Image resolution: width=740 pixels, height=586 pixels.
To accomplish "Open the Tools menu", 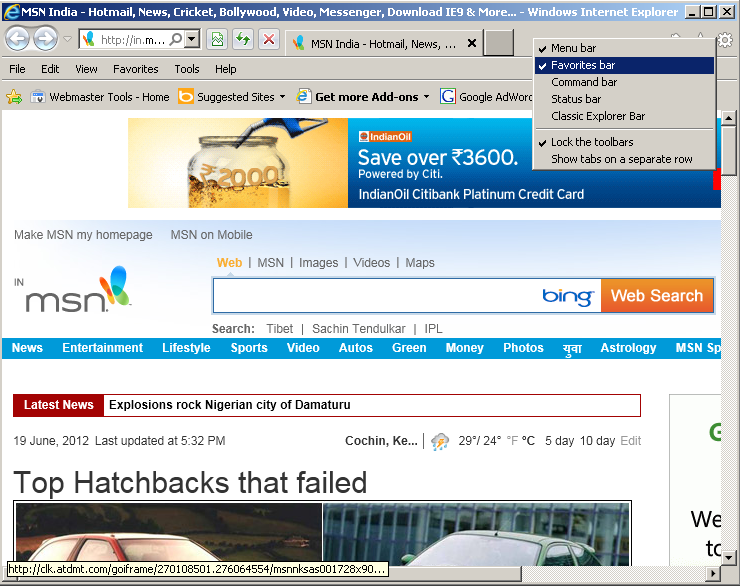I will point(187,69).
